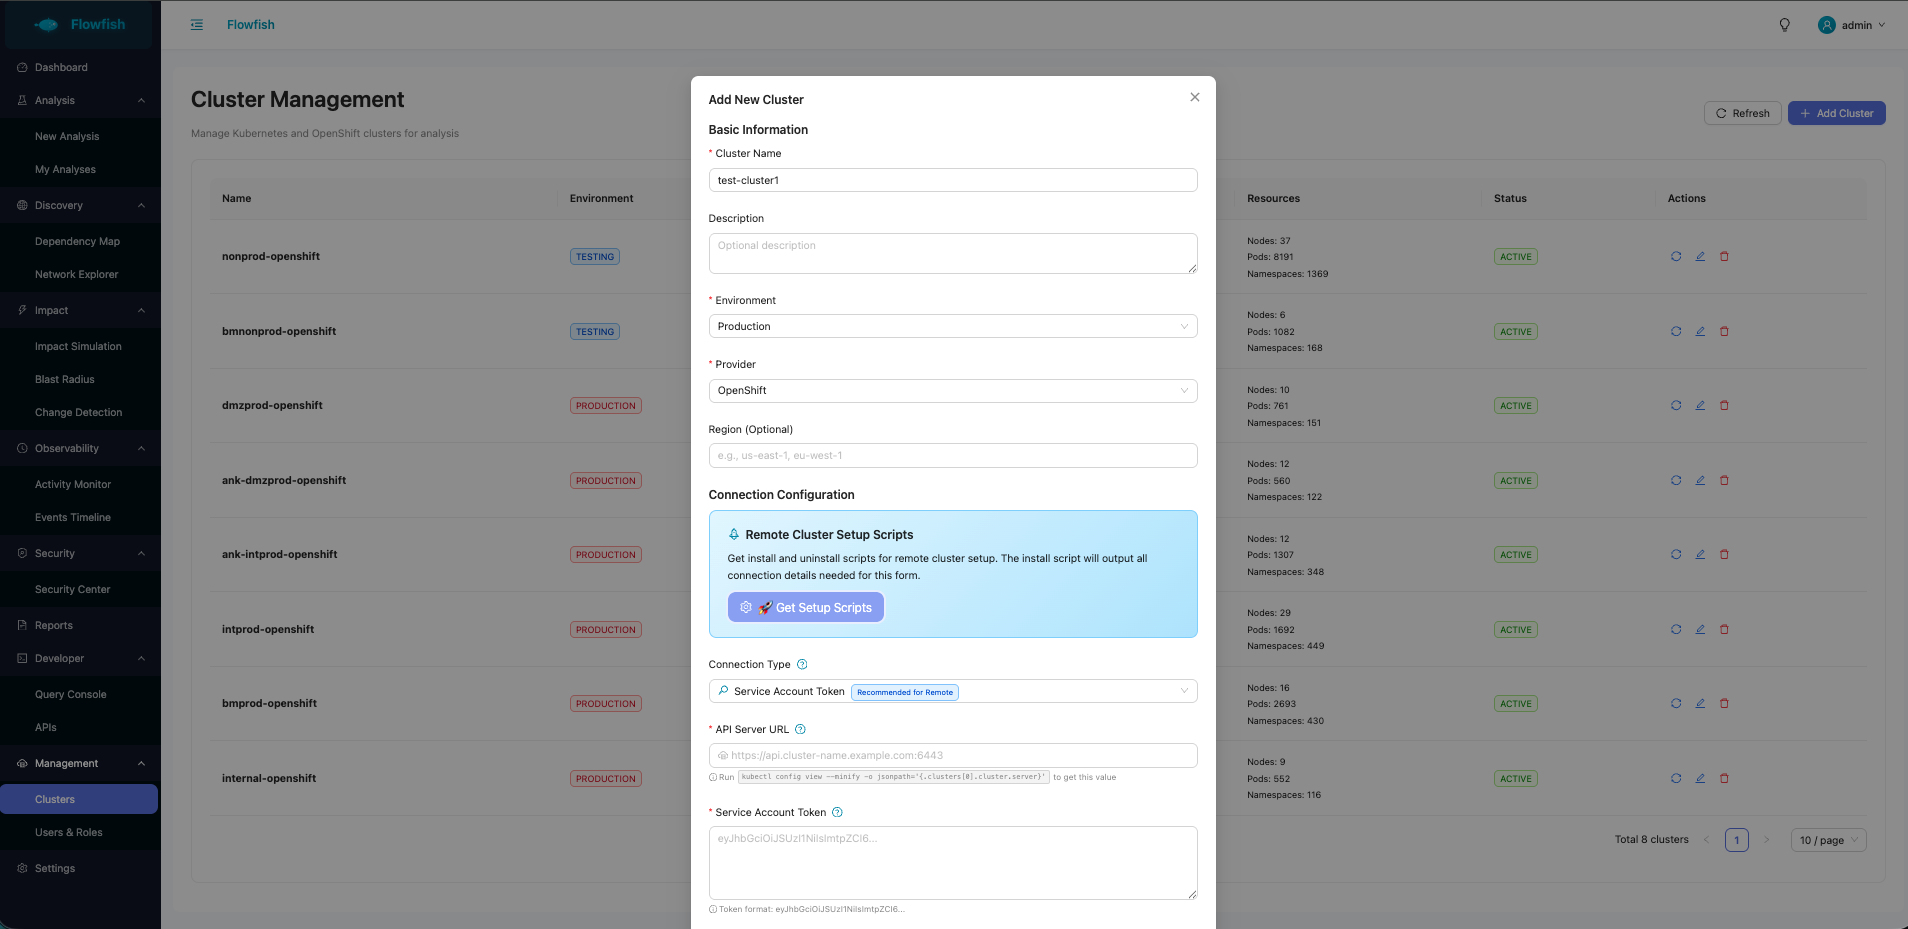Click the Add Cluster button
Viewport: 1908px width, 929px height.
[x=1836, y=113]
